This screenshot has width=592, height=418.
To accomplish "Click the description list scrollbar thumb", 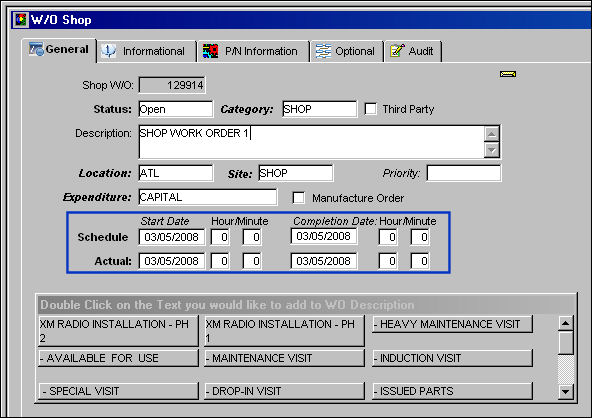I will click(x=566, y=342).
